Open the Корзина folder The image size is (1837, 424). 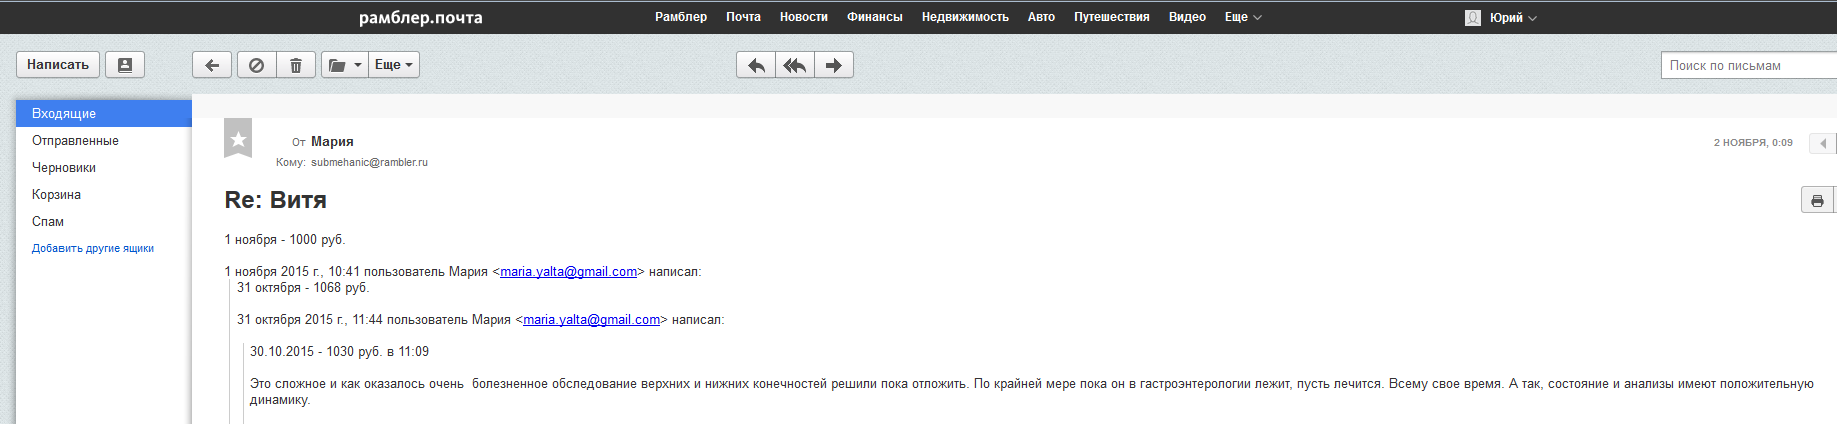(x=56, y=195)
